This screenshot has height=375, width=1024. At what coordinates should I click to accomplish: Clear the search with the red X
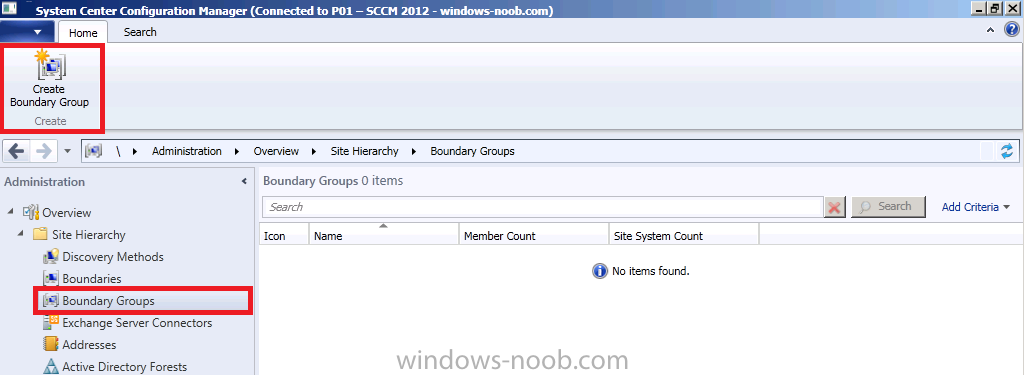(x=834, y=207)
